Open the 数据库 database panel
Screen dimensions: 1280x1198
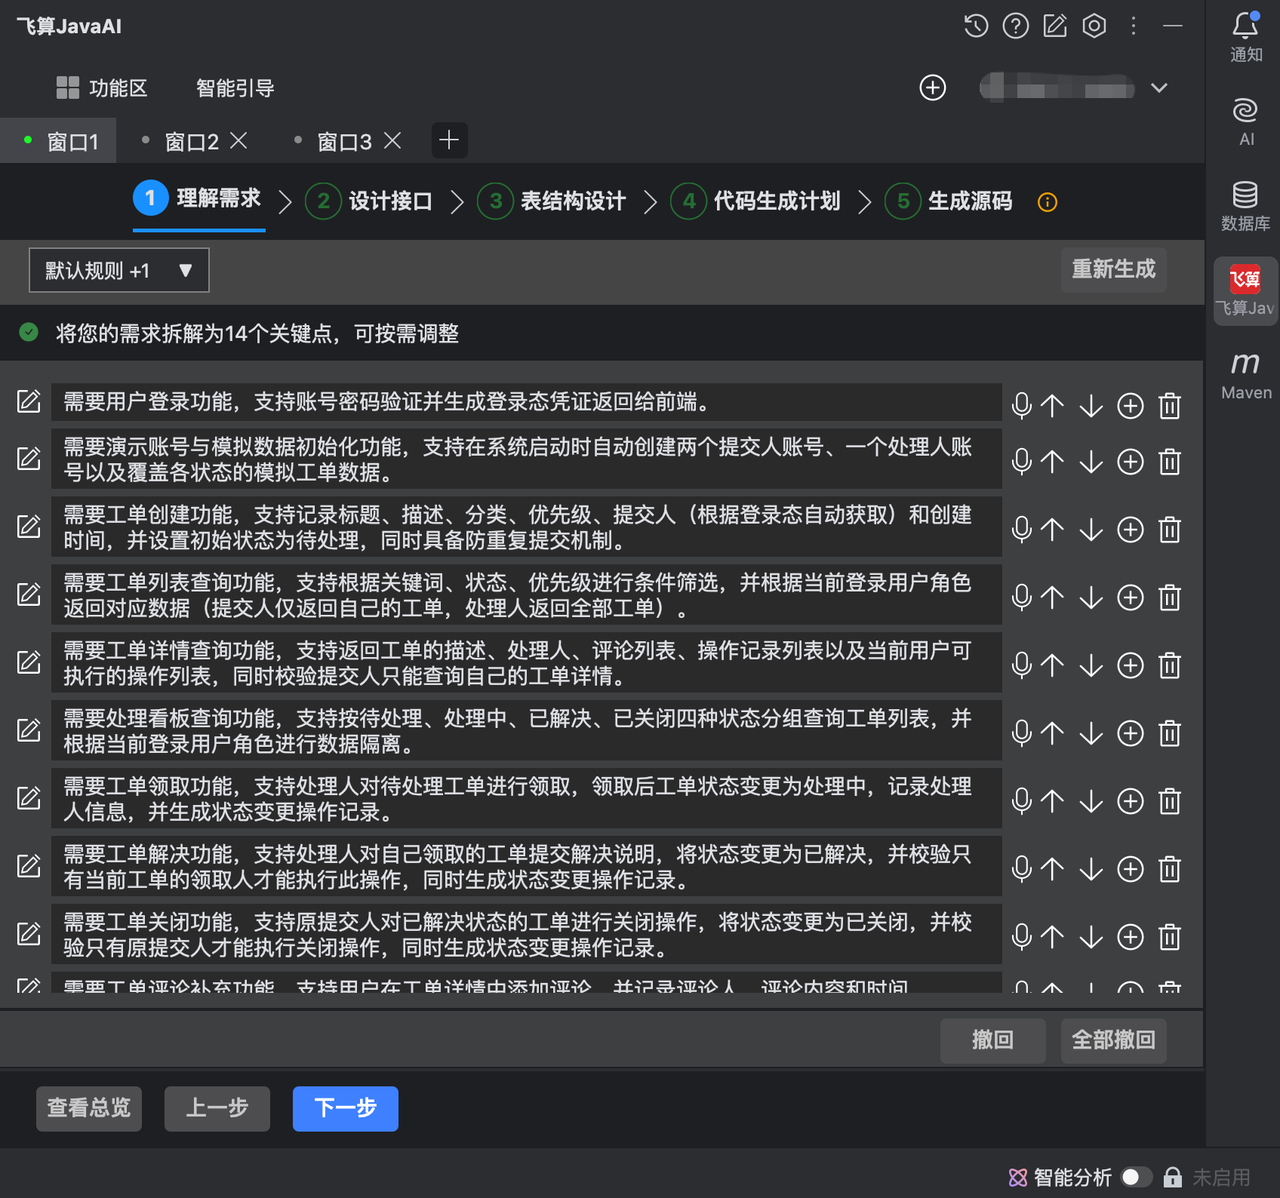tap(1245, 207)
